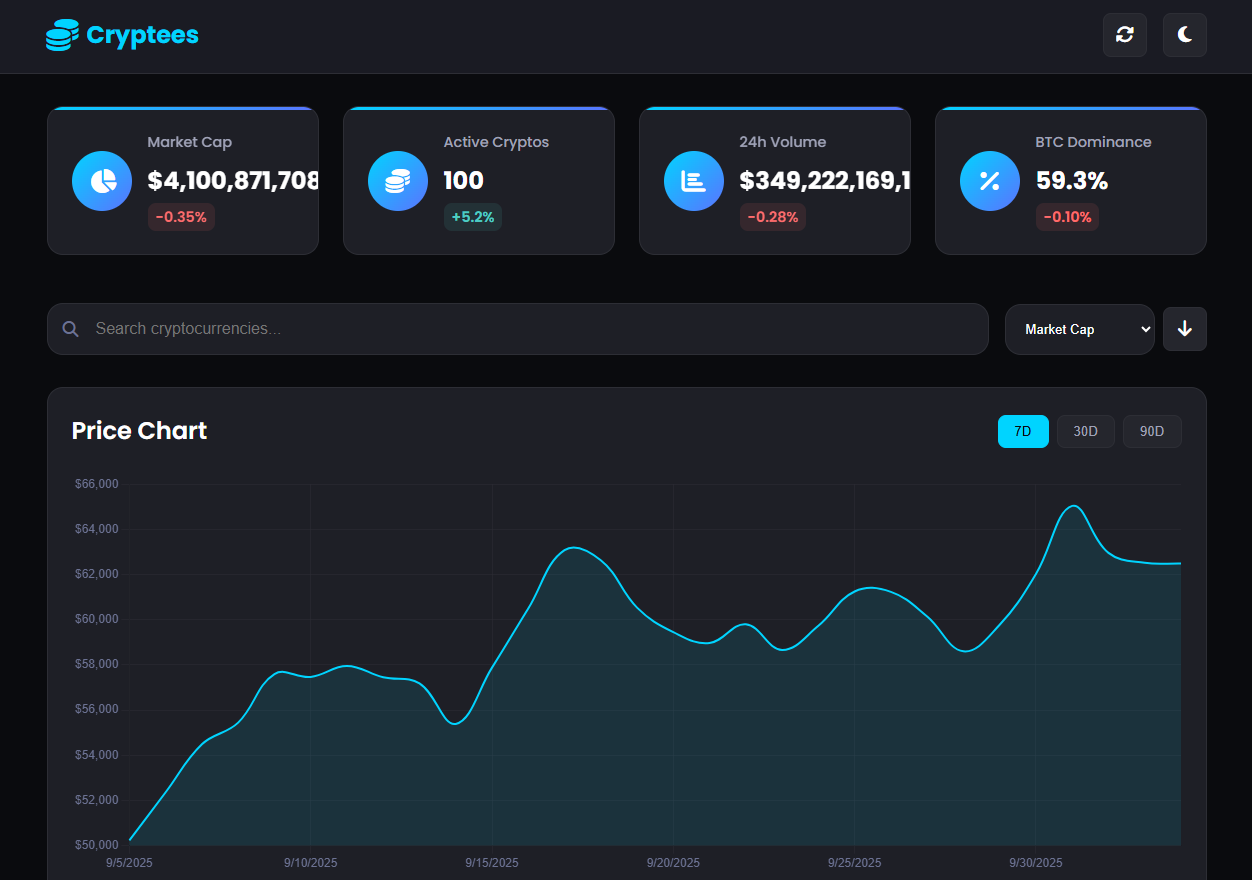Click the +5.2% Active Cryptos badge
This screenshot has height=880, width=1252.
click(x=473, y=217)
